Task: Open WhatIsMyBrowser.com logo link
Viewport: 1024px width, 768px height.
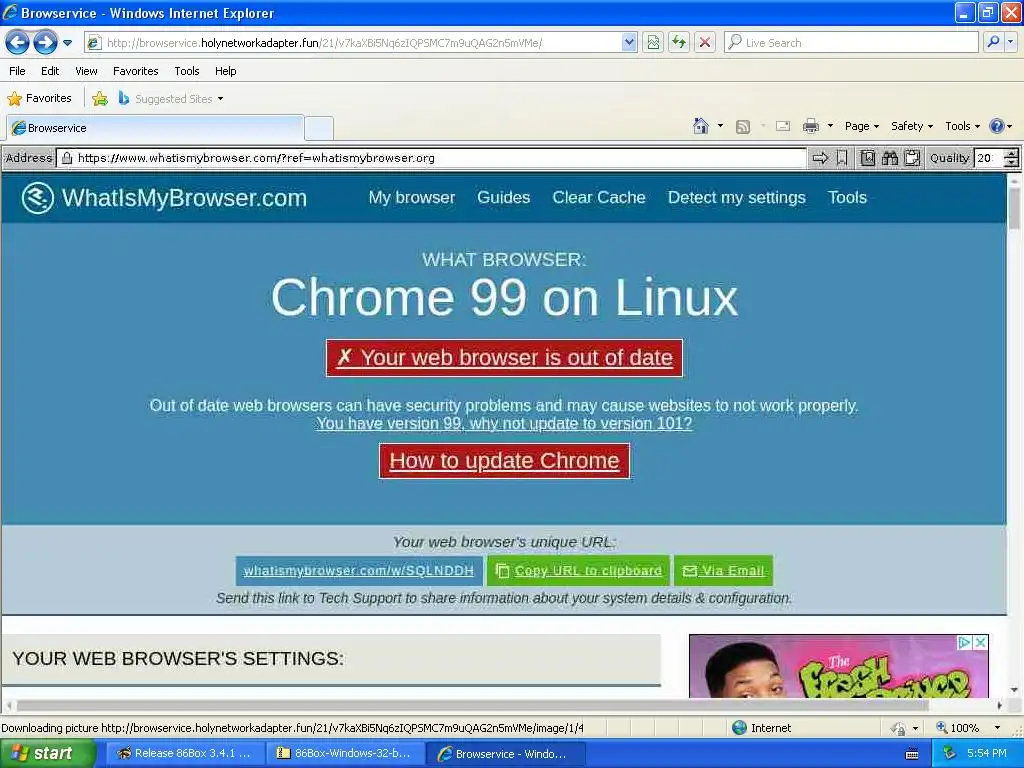Action: coord(164,198)
